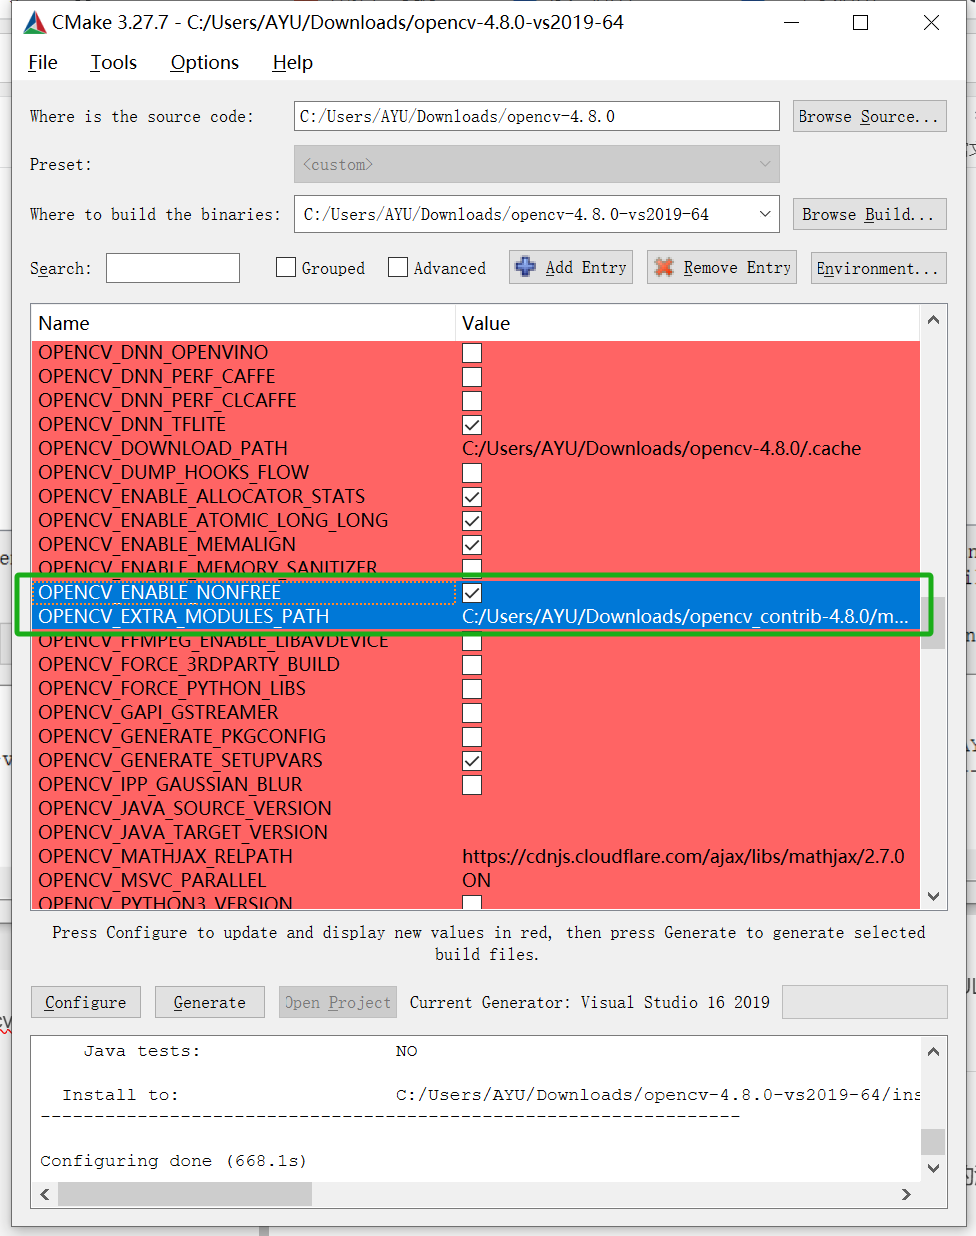Click the Add Entry button
The width and height of the screenshot is (976, 1236).
[x=571, y=267]
